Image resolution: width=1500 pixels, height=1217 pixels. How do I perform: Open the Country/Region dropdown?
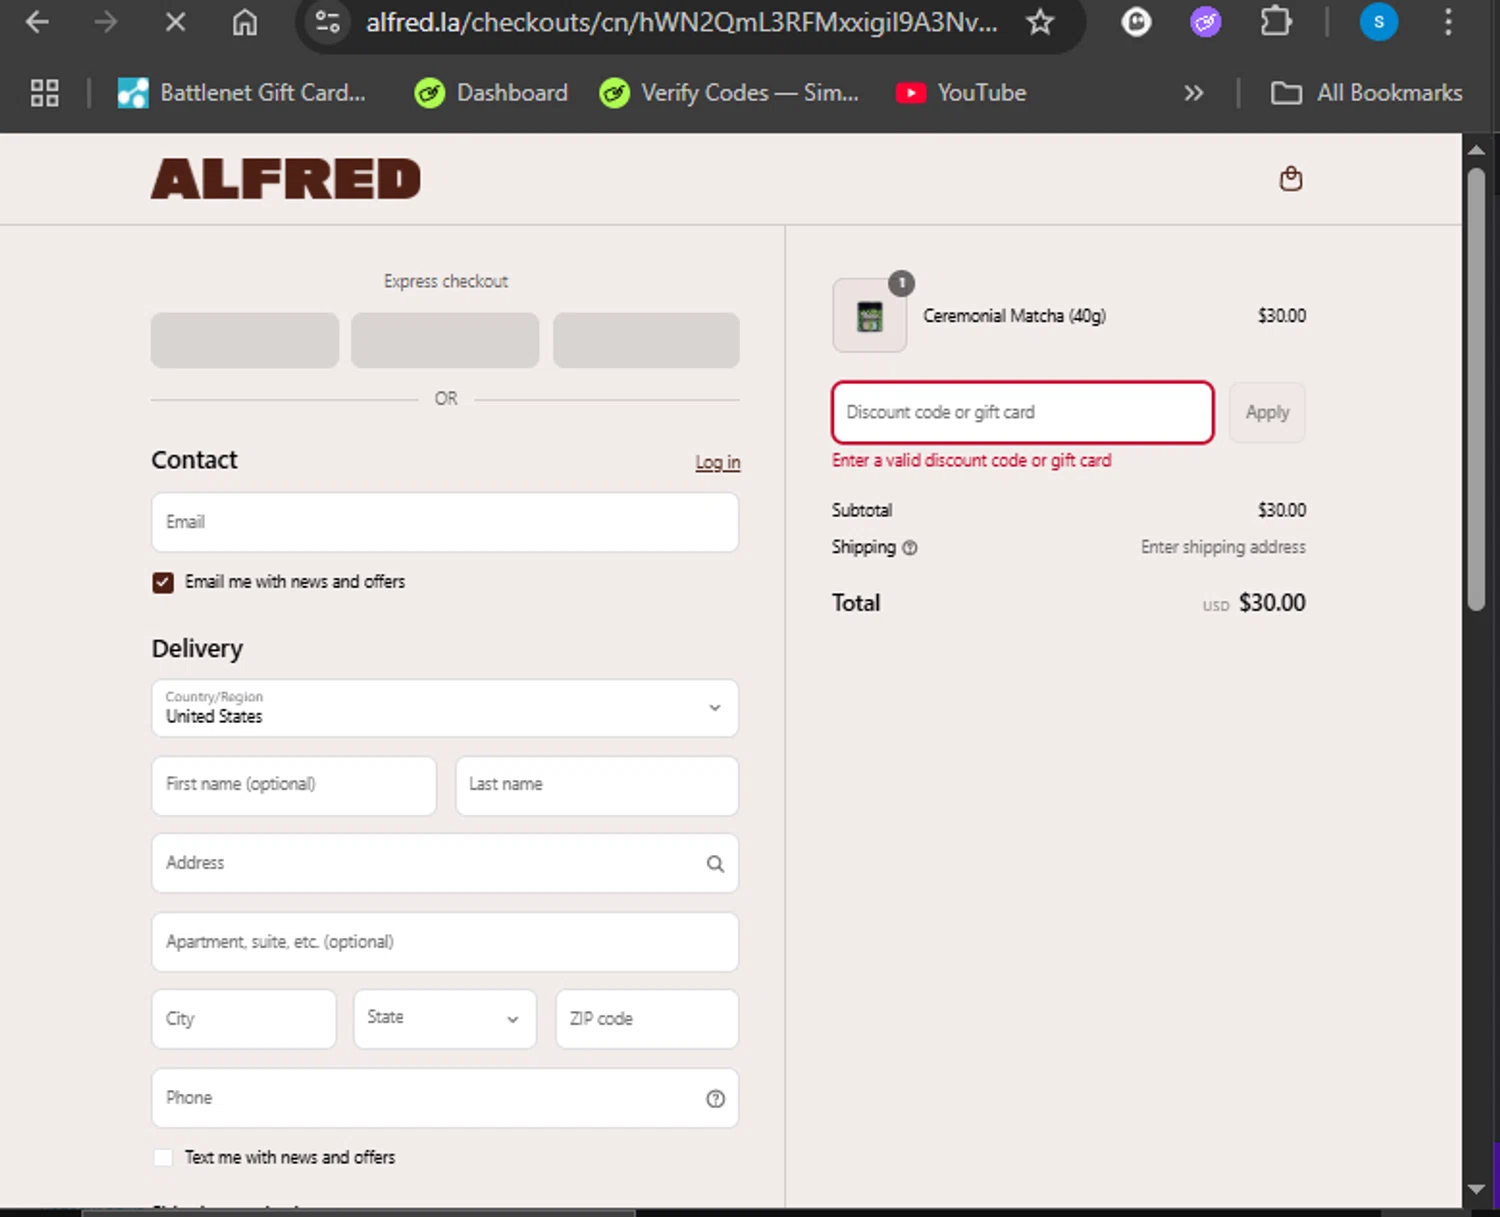point(445,708)
